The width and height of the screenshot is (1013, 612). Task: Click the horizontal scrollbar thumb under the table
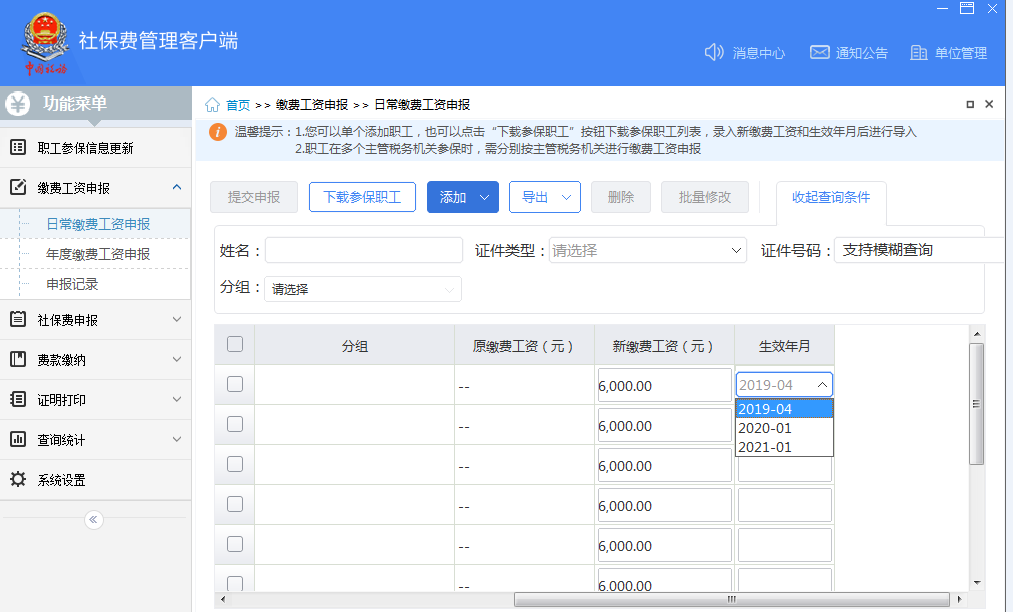(x=731, y=600)
